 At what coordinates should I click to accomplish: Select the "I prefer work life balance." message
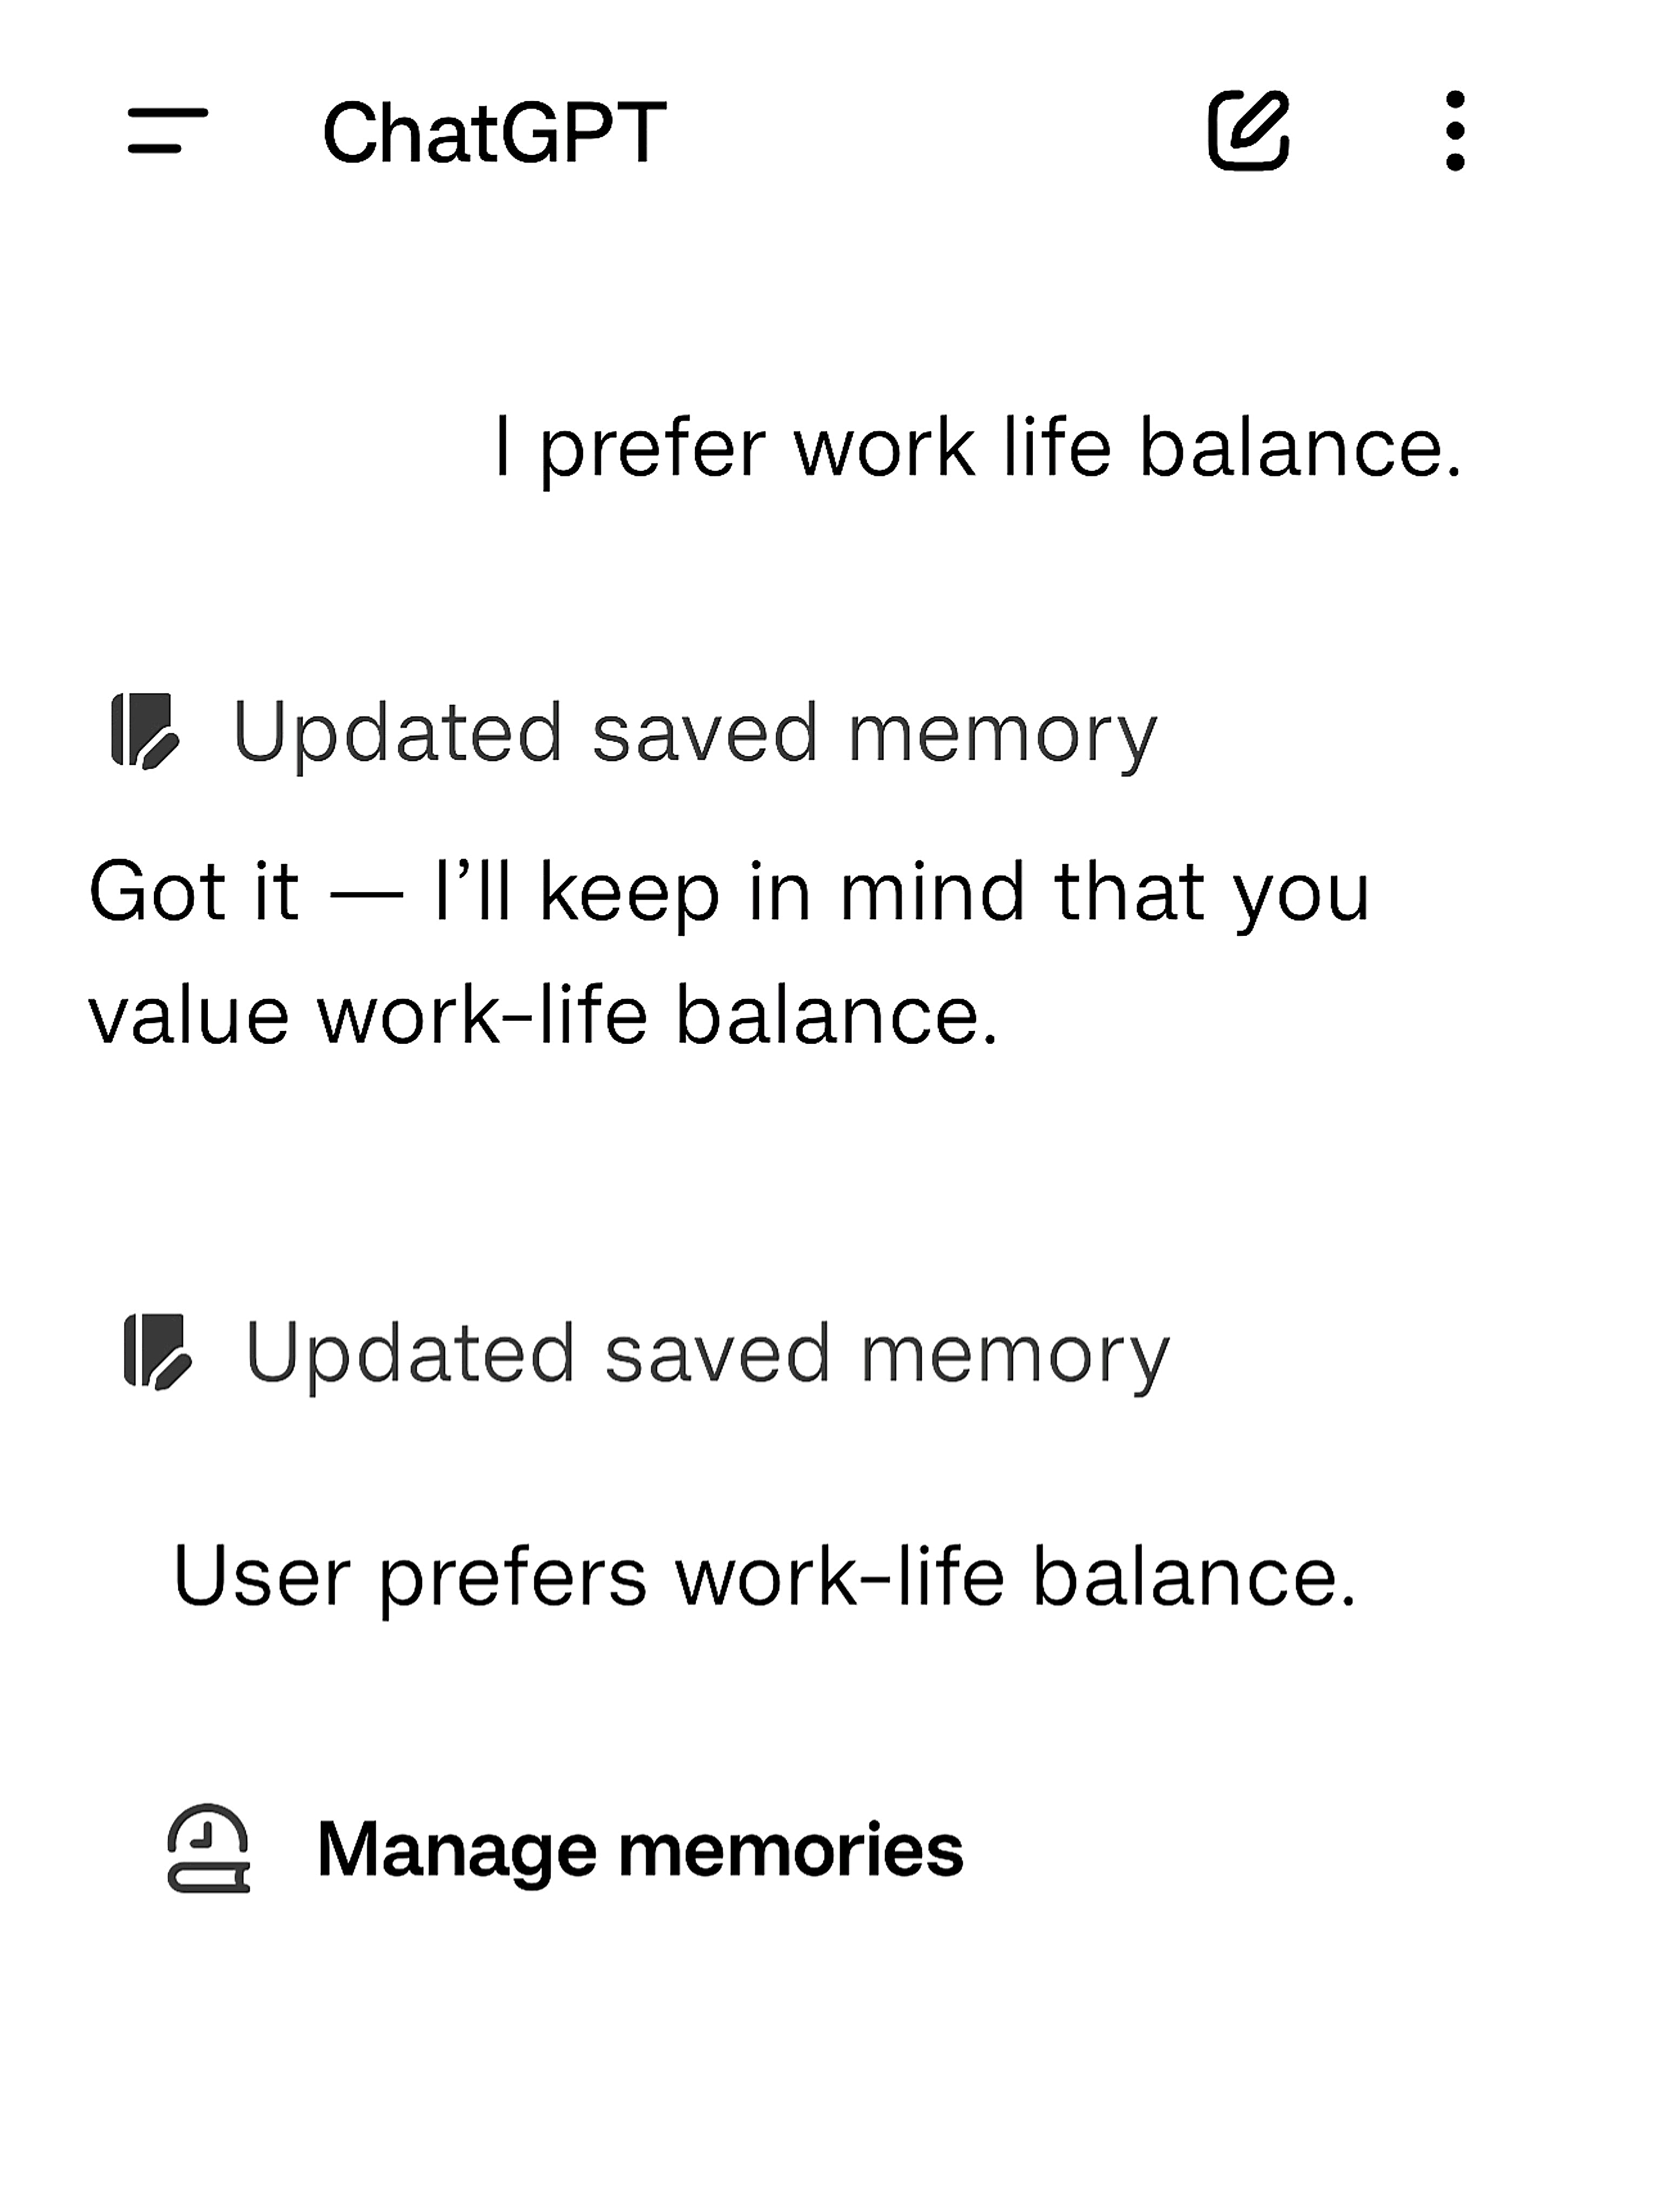978,448
